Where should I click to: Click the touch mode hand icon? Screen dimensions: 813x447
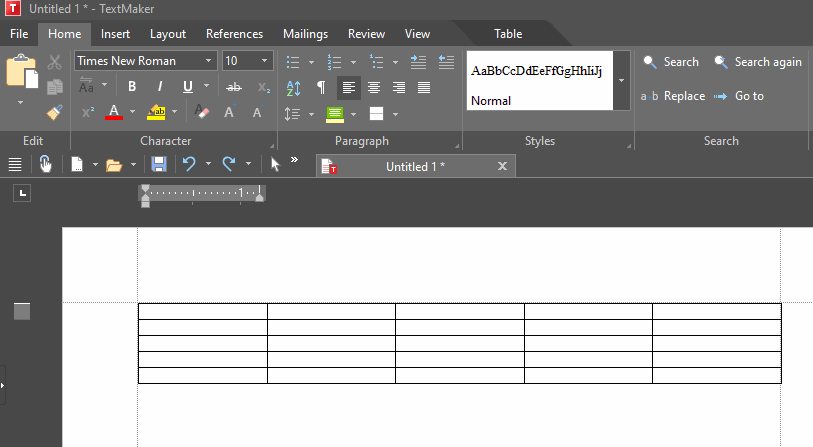click(x=45, y=164)
